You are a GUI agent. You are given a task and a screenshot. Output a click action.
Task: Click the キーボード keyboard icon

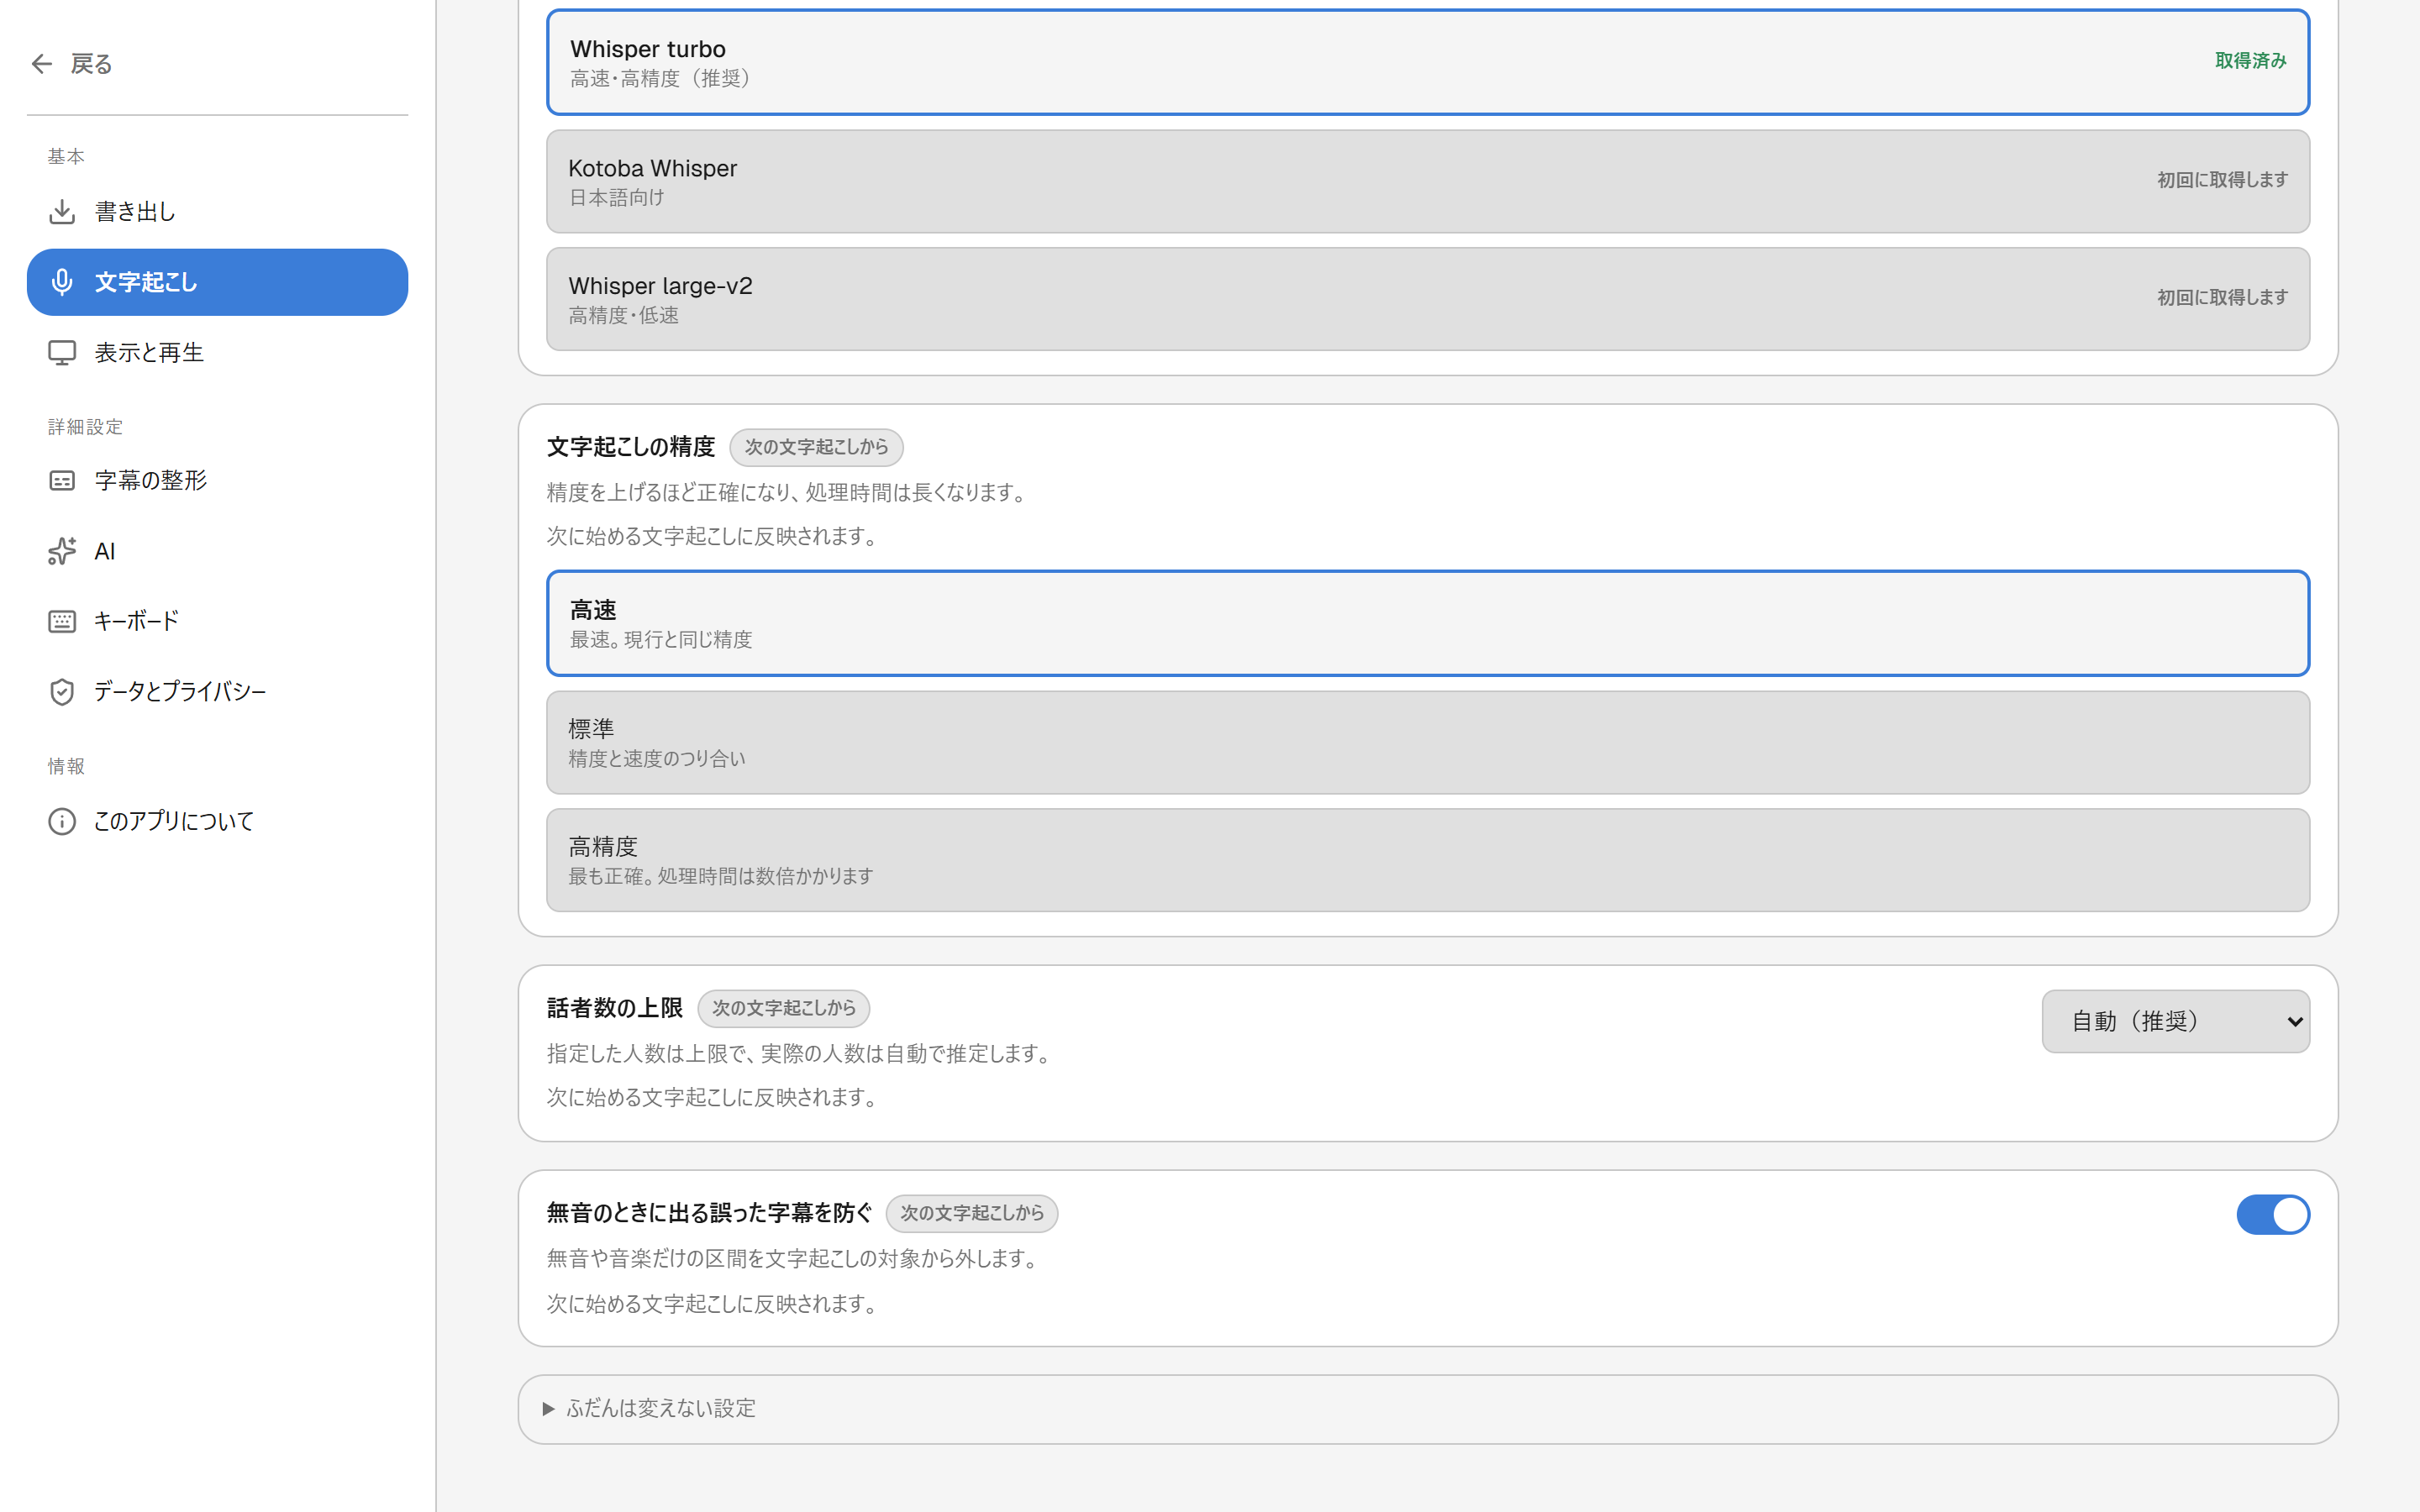pos(62,621)
